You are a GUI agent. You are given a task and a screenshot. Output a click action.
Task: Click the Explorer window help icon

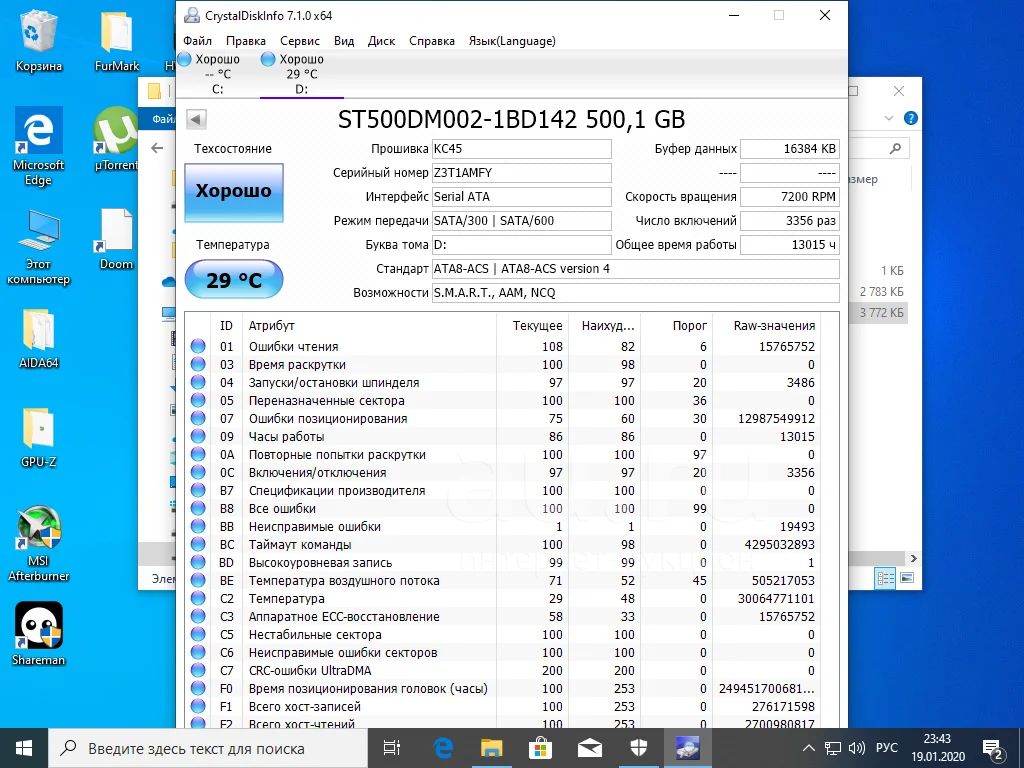coord(910,118)
